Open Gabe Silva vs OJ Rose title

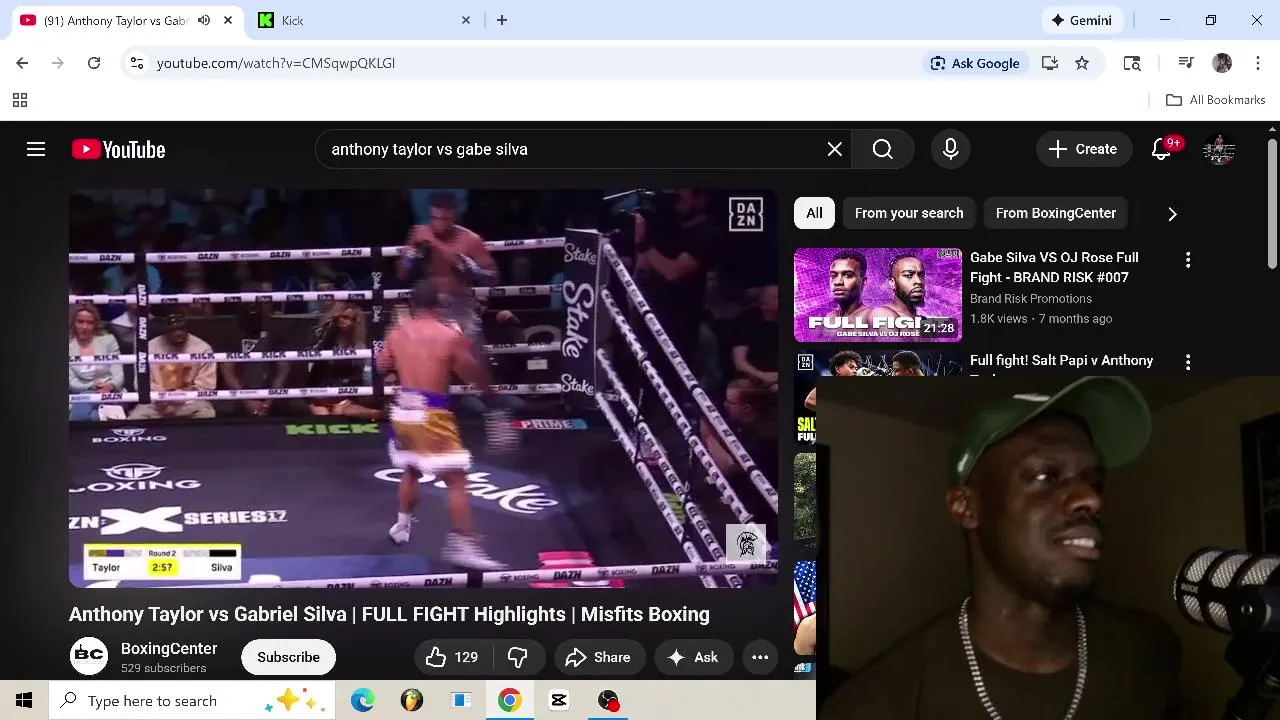point(1054,267)
